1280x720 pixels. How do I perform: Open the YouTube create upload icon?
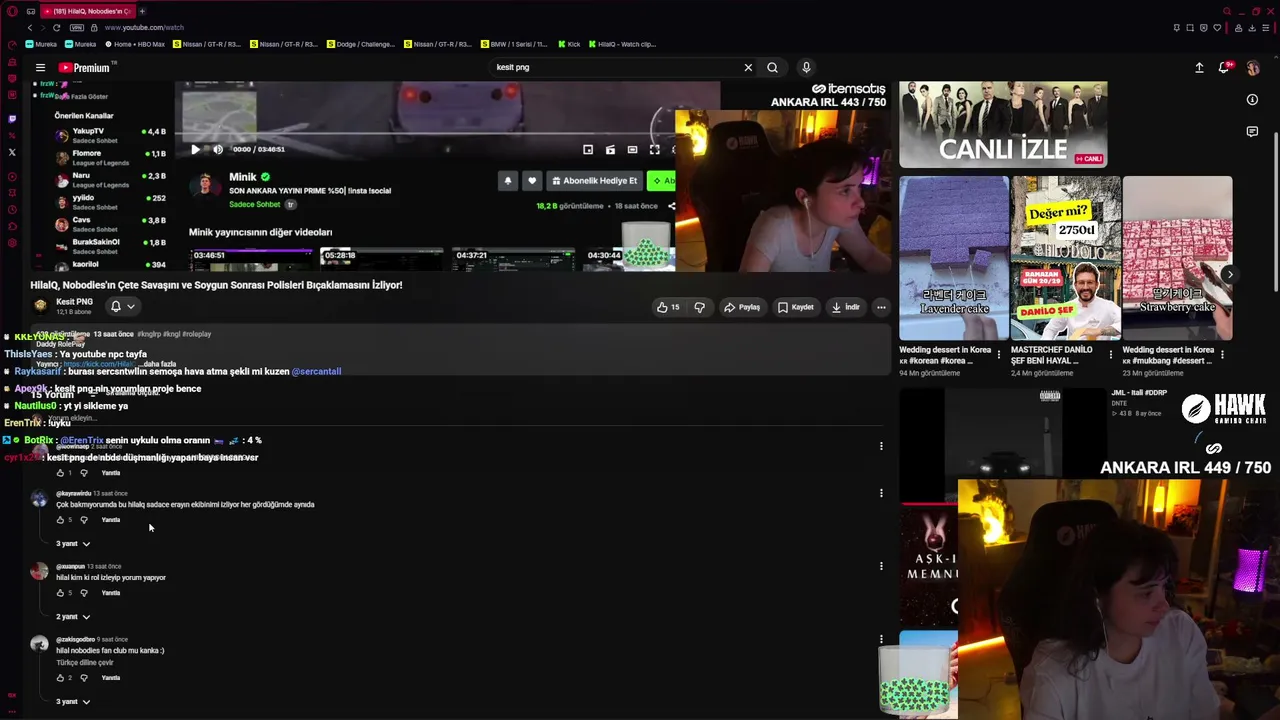coord(1199,68)
